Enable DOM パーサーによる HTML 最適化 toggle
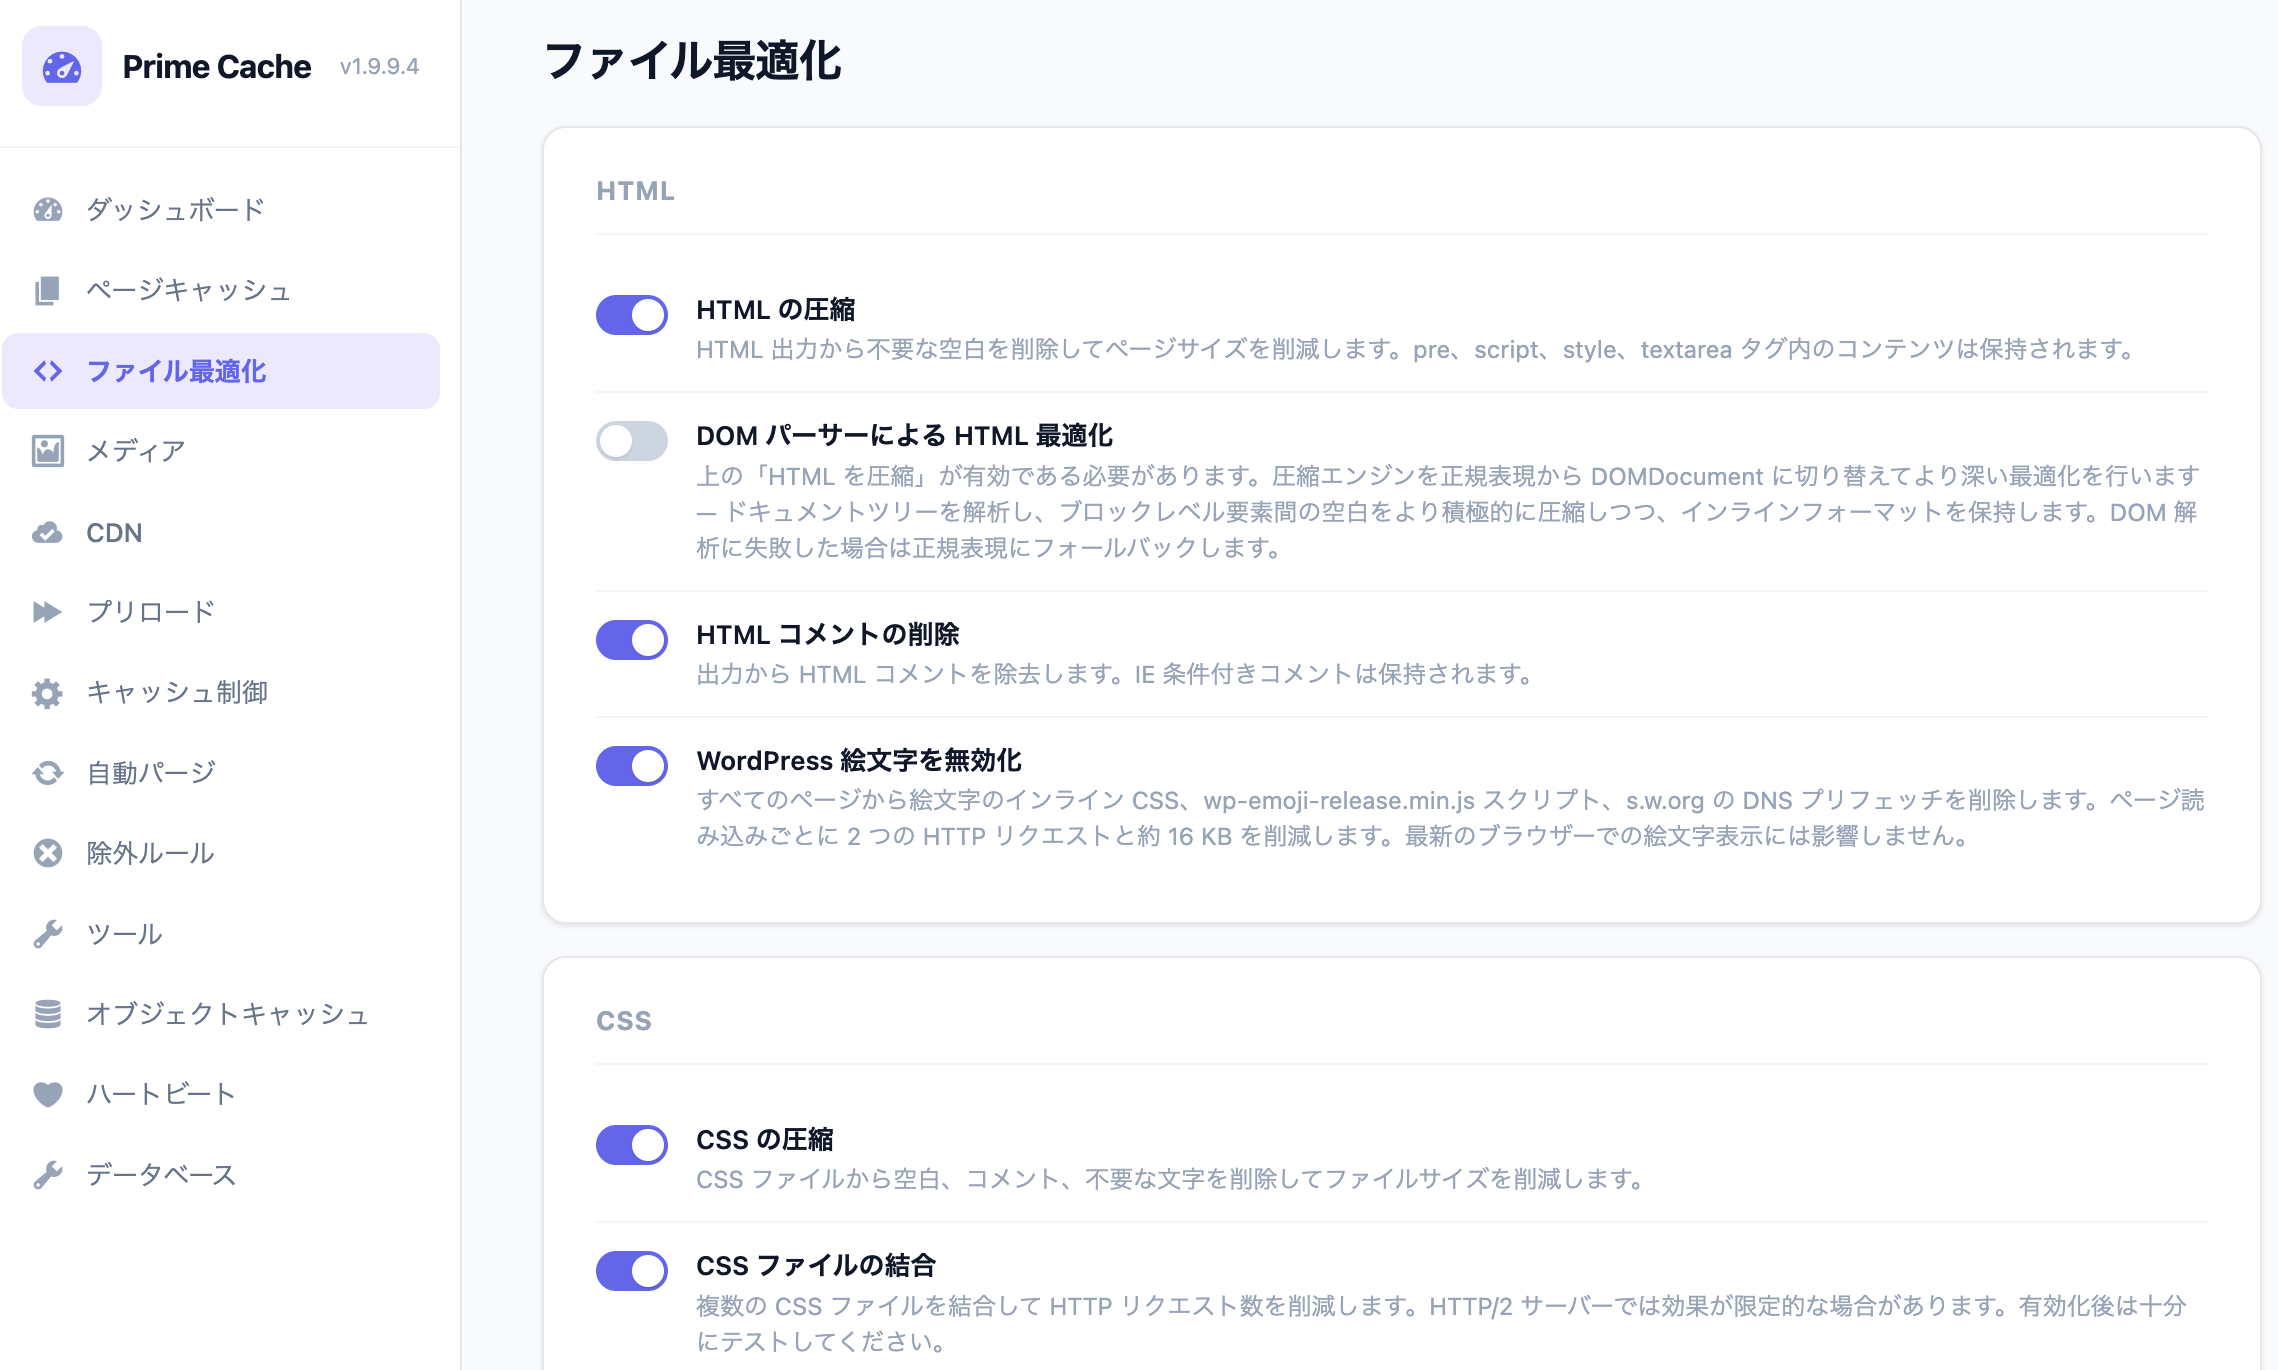 pos(632,441)
